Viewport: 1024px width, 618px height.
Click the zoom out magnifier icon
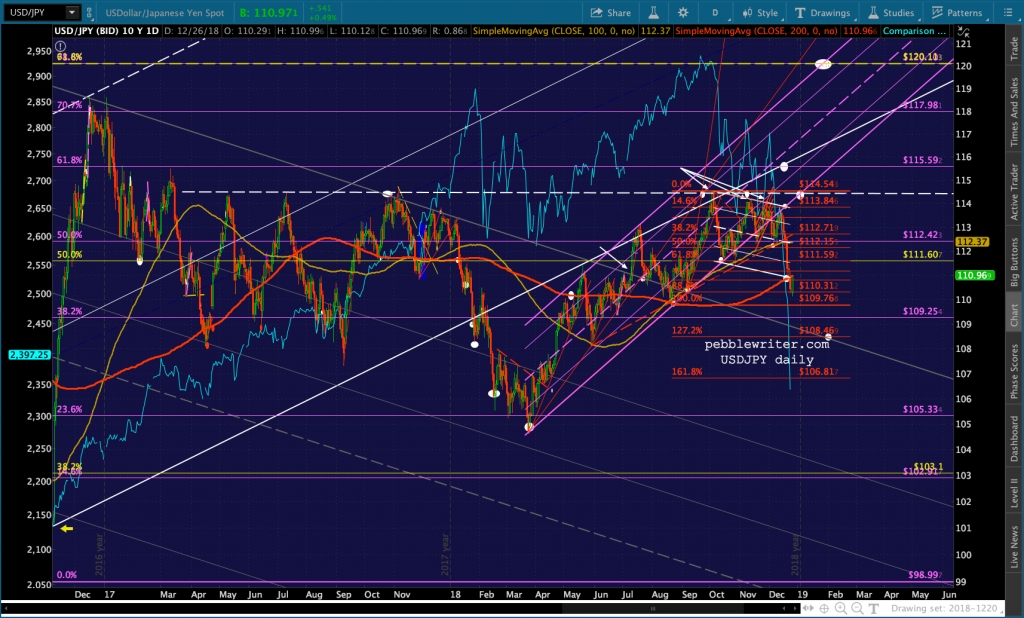click(857, 608)
